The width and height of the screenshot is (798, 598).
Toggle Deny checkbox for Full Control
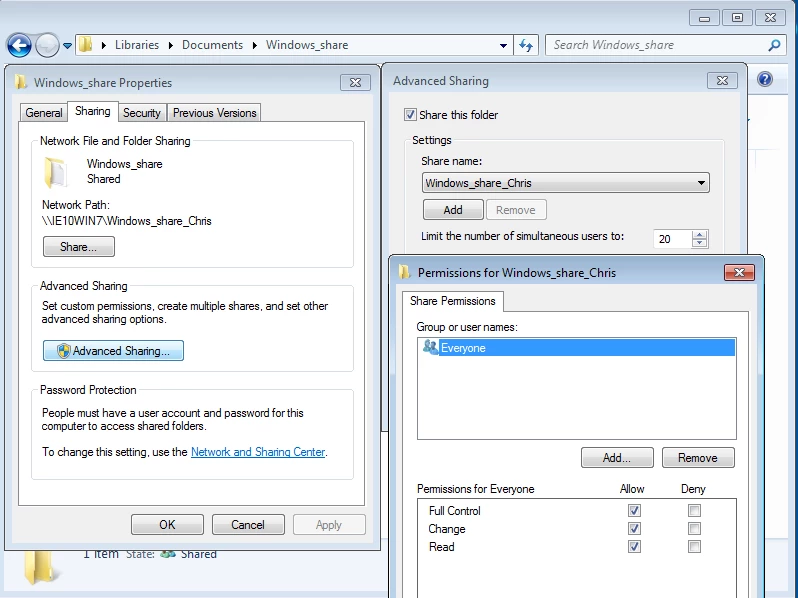pyautogui.click(x=694, y=510)
